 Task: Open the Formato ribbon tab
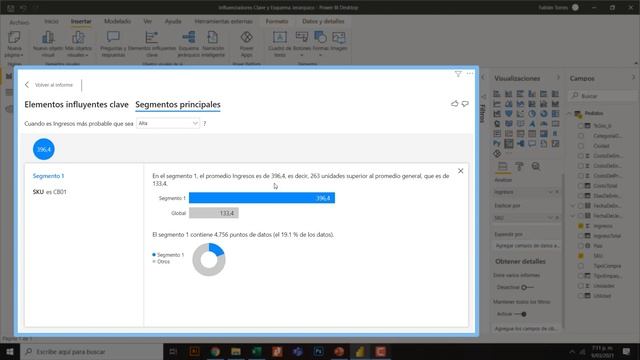277,21
